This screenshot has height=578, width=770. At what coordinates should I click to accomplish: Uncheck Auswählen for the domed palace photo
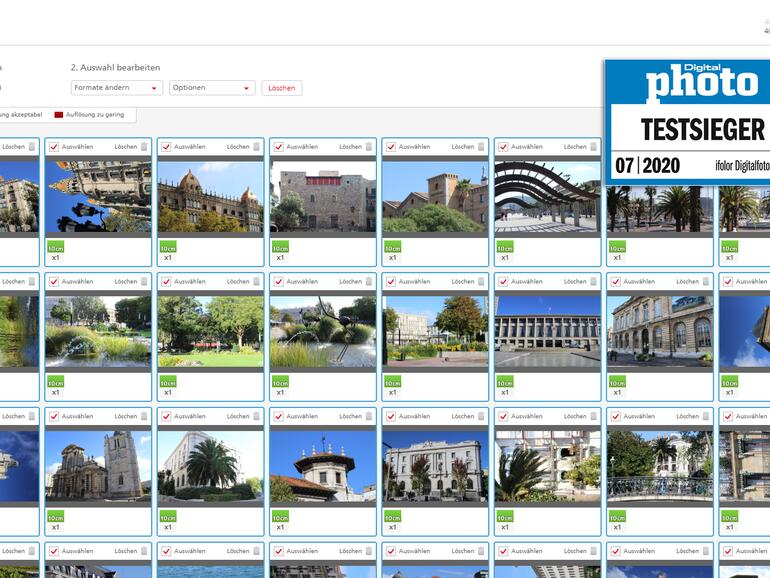pyautogui.click(x=166, y=147)
